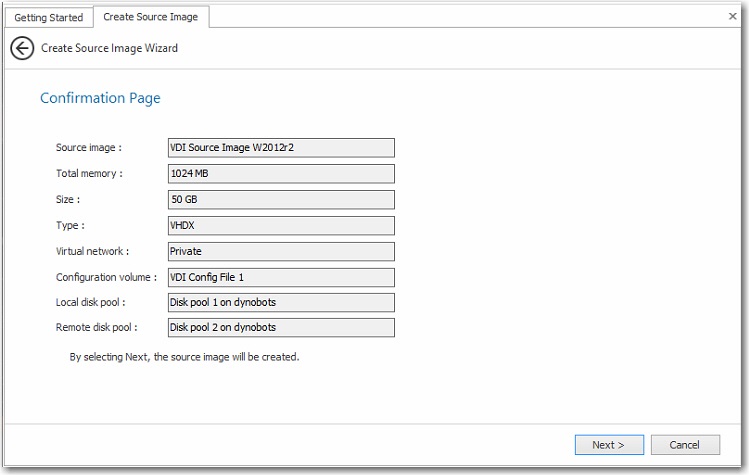Focus the Remote disk pool field
The width and height of the screenshot is (749, 475).
pyautogui.click(x=280, y=328)
